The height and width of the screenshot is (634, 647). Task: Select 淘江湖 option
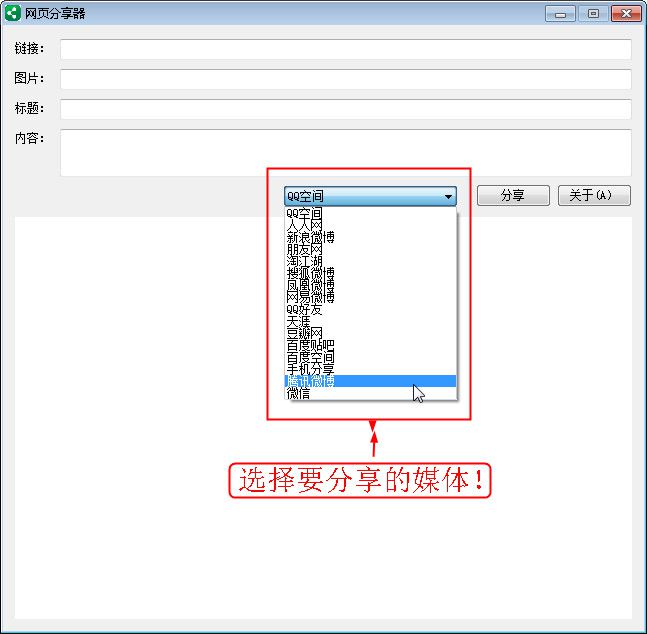click(x=370, y=261)
